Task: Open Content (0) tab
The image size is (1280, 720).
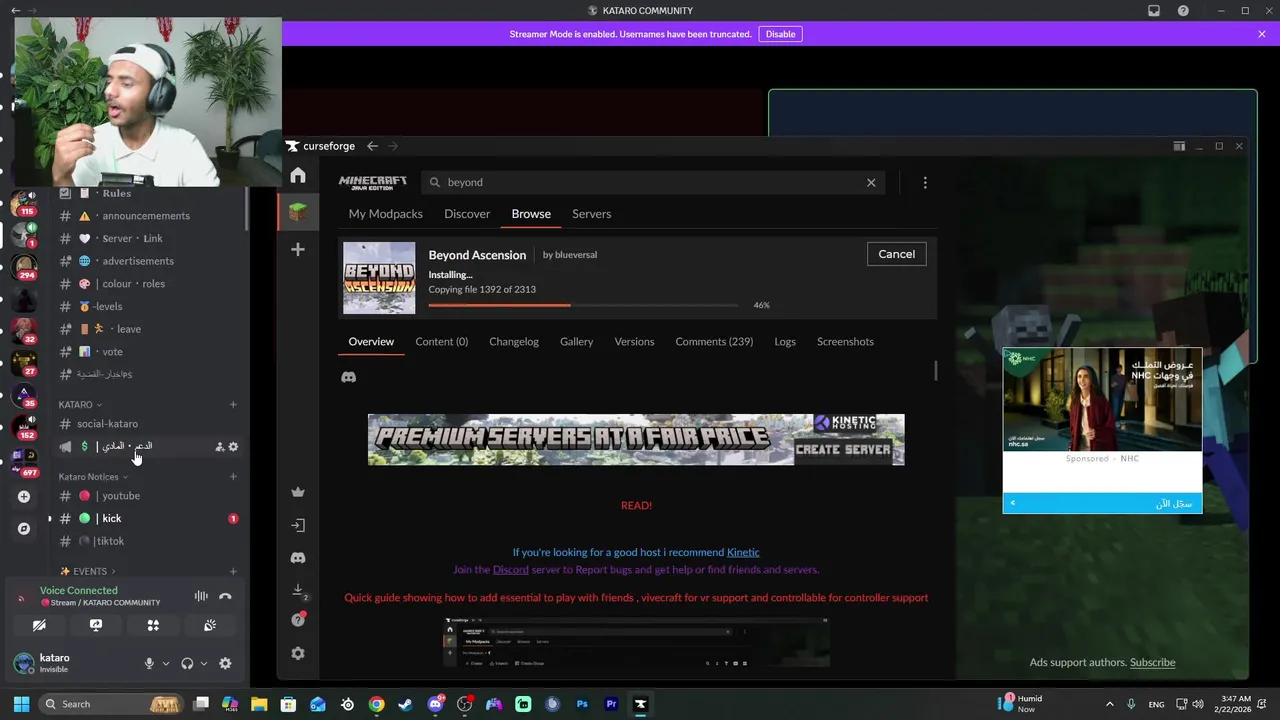Action: [442, 342]
